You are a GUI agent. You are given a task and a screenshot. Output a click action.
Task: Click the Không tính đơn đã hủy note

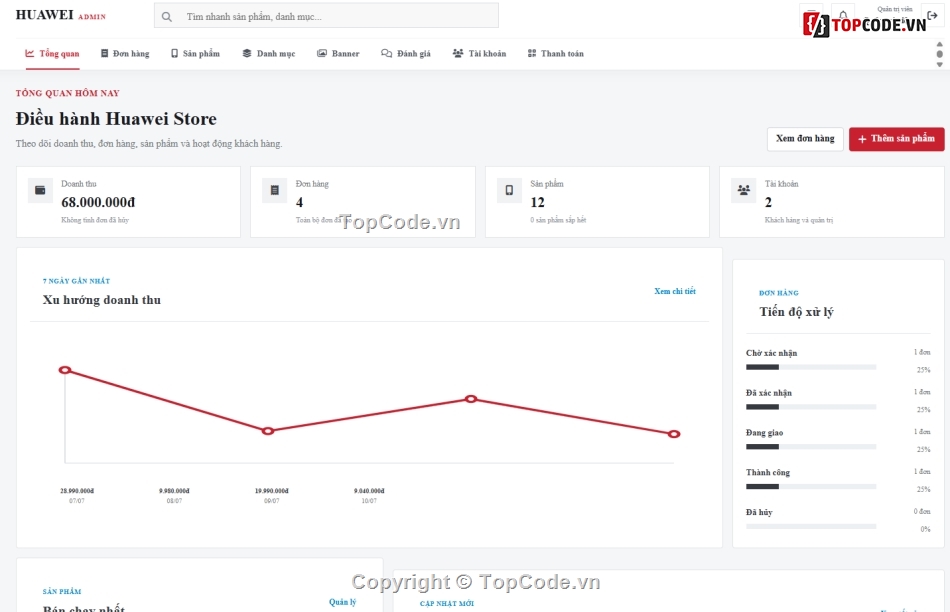[95, 220]
